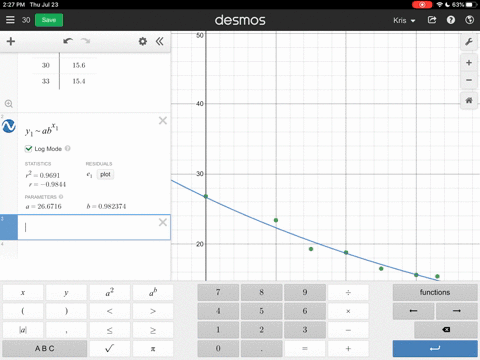The image size is (480, 360).
Task: Open the hamburger menu
Action: [10, 20]
